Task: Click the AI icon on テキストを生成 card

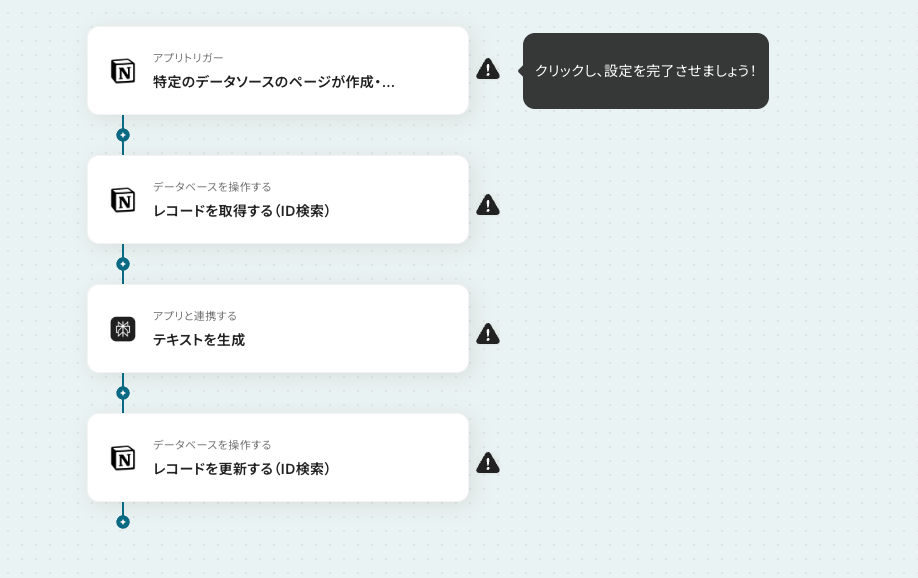Action: [123, 329]
